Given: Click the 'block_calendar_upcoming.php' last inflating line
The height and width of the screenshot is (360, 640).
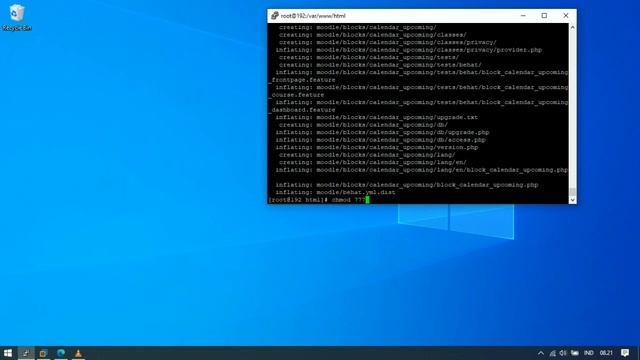Looking at the screenshot, I should [x=407, y=185].
